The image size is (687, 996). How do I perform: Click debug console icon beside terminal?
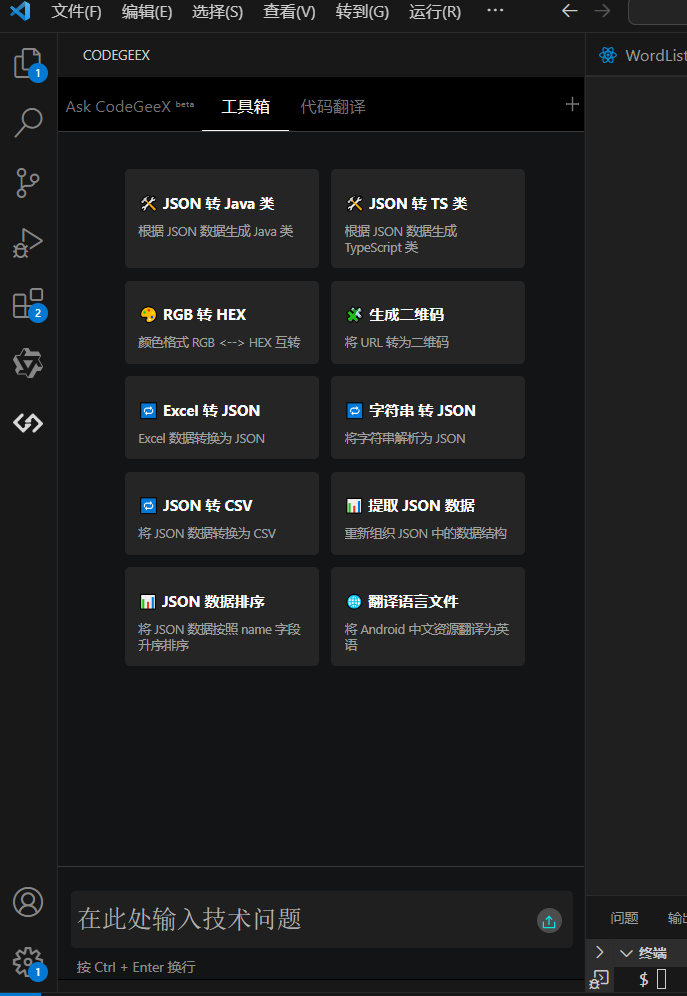tap(600, 979)
